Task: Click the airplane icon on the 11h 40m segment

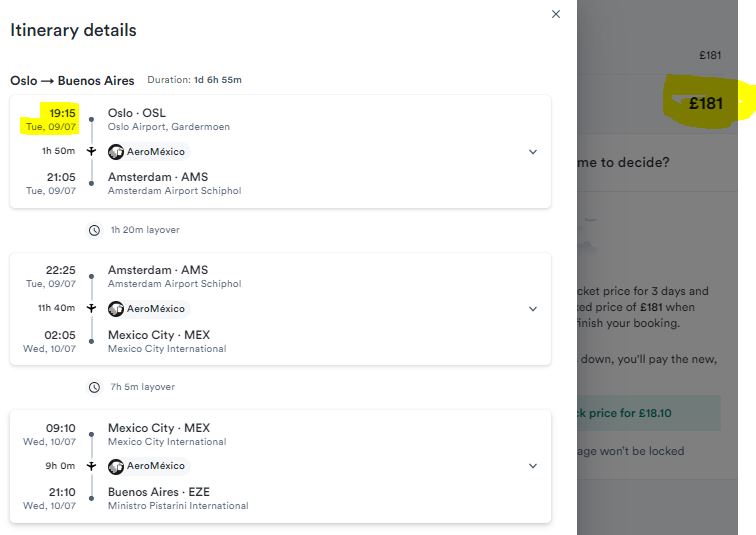Action: (91, 308)
